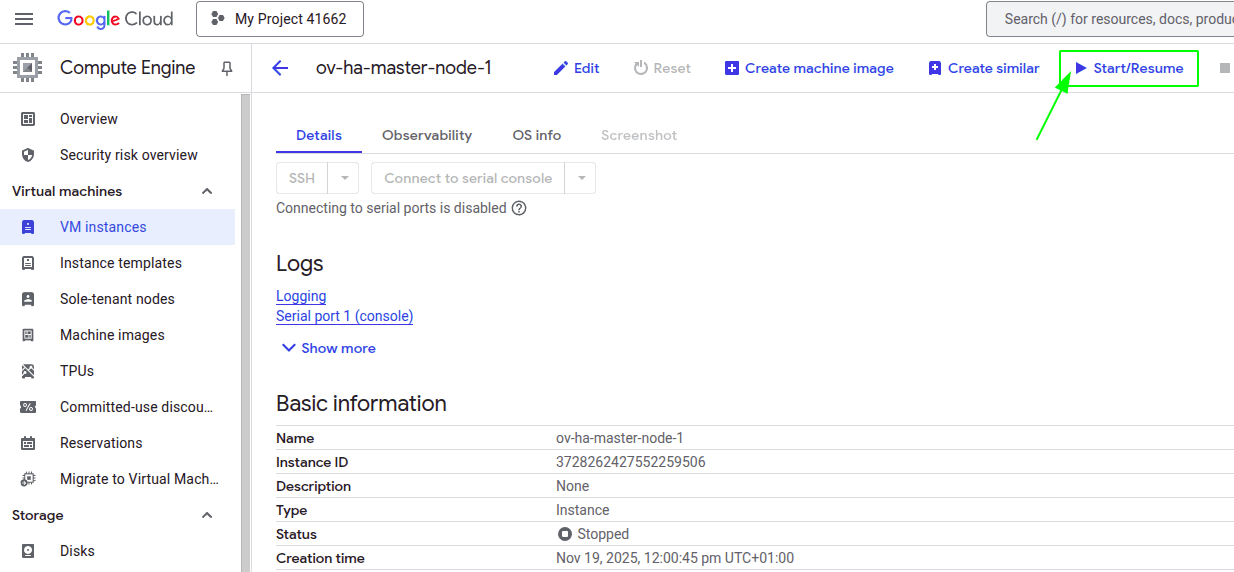Click the Instance ID 3728262427552259506
1234x572 pixels.
pyautogui.click(x=631, y=462)
